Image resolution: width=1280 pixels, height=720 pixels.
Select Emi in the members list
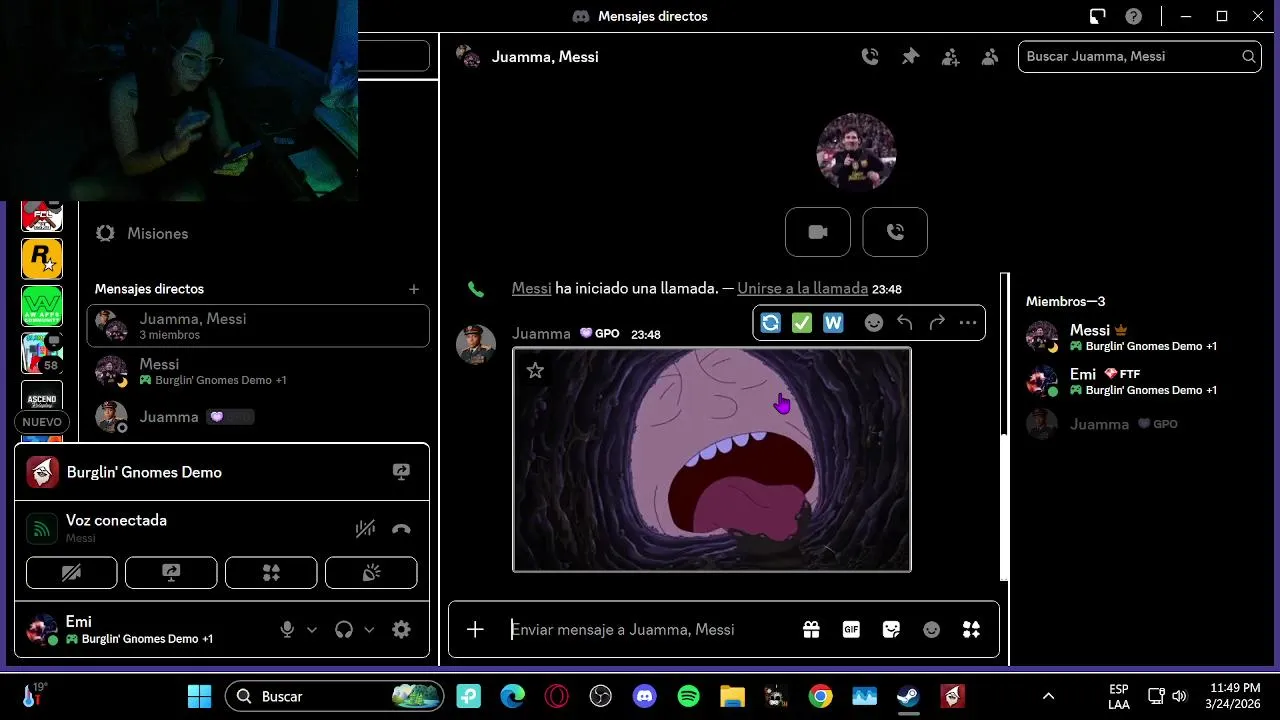(1140, 381)
